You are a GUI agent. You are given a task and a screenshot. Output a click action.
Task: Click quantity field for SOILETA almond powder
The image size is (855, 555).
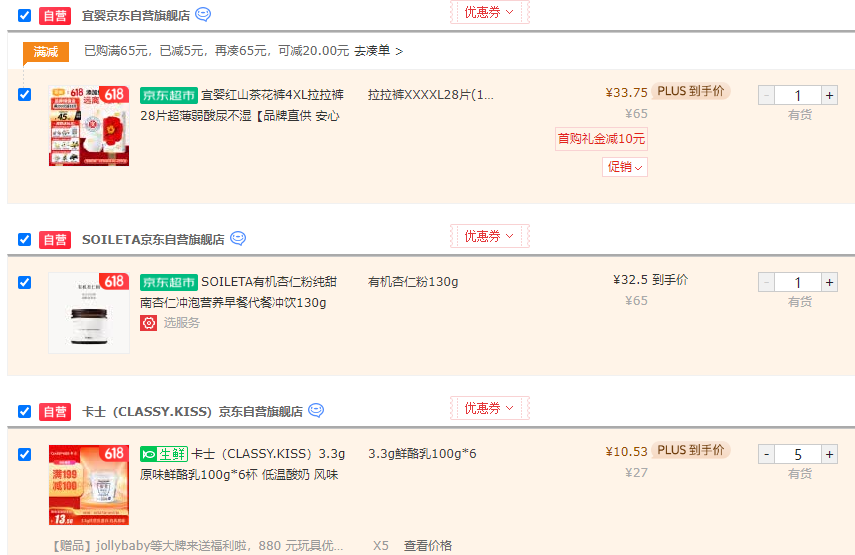point(798,282)
